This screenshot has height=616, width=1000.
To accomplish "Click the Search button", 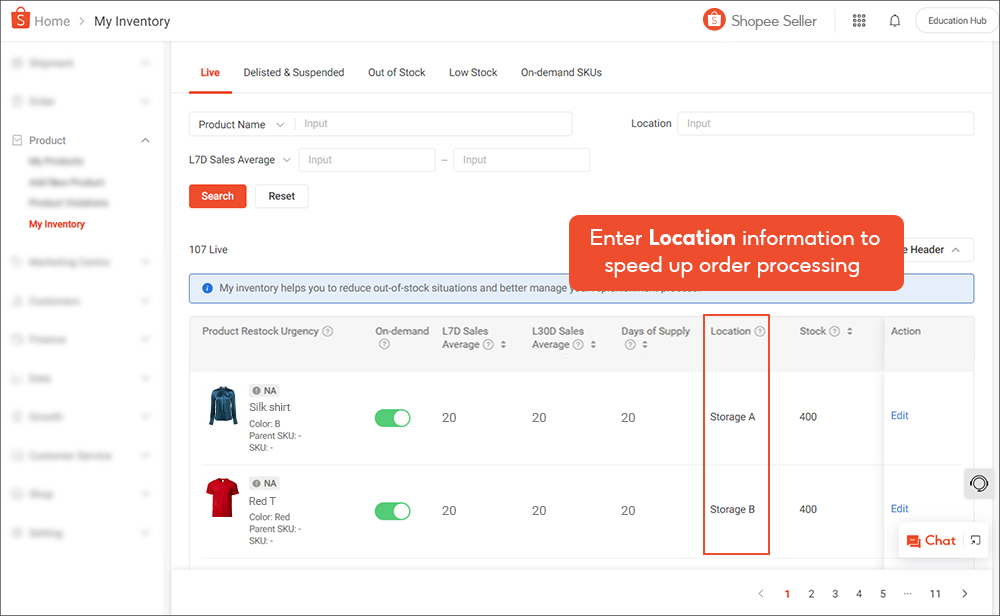I will tap(217, 196).
